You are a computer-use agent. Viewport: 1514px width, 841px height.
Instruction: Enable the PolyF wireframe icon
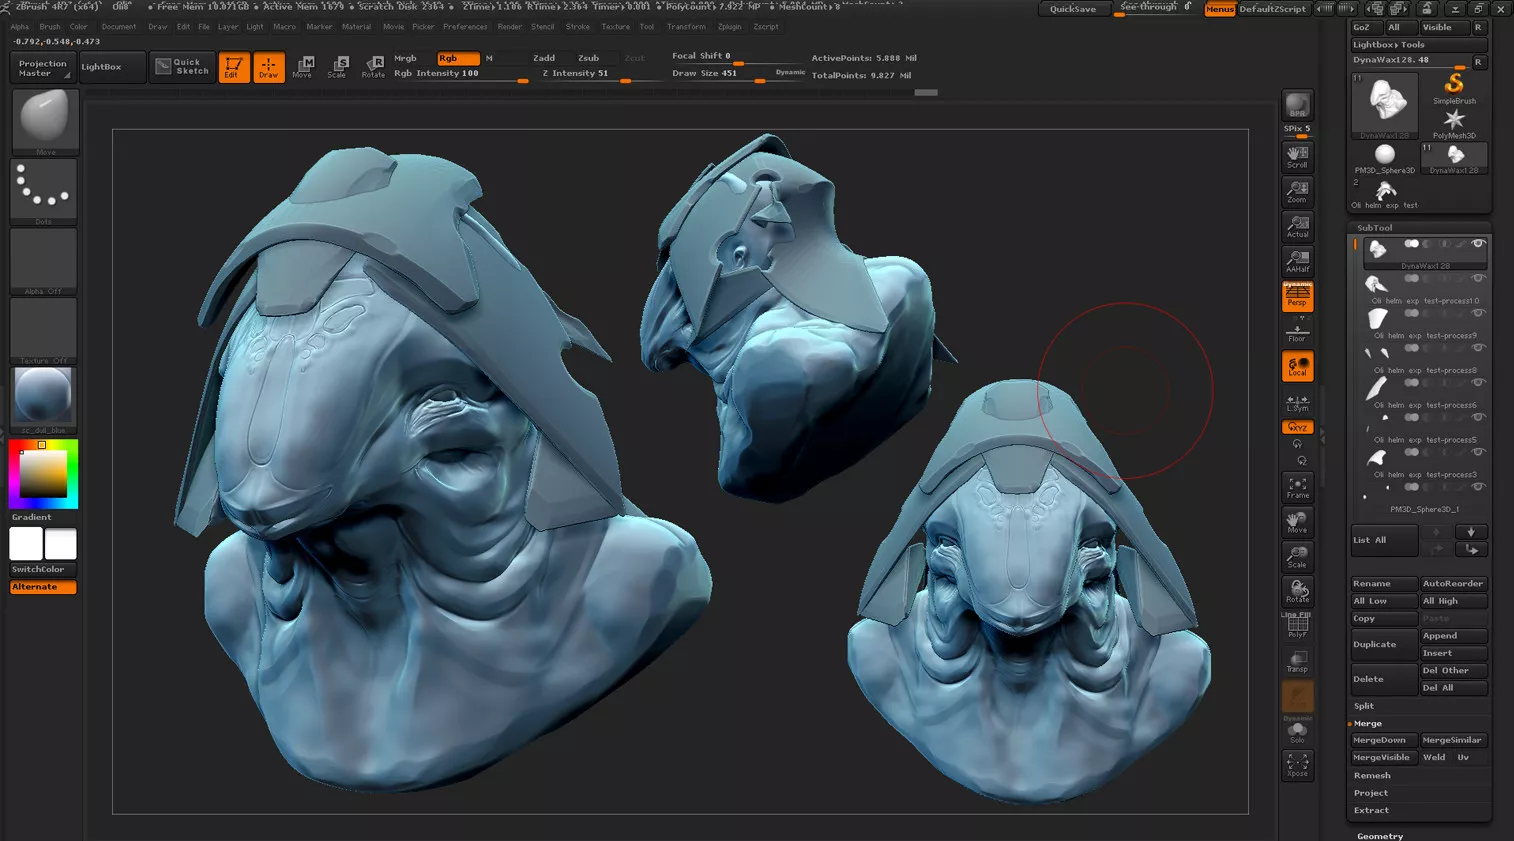coord(1297,626)
